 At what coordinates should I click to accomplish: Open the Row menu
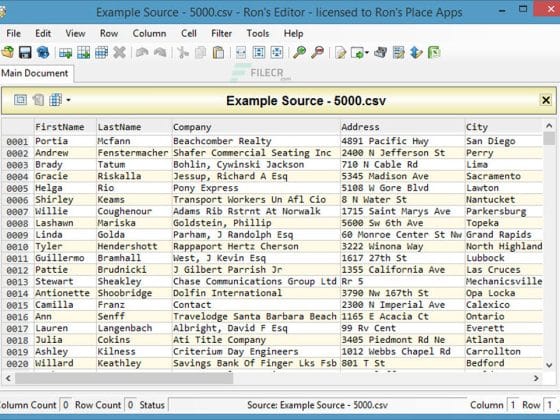109,33
